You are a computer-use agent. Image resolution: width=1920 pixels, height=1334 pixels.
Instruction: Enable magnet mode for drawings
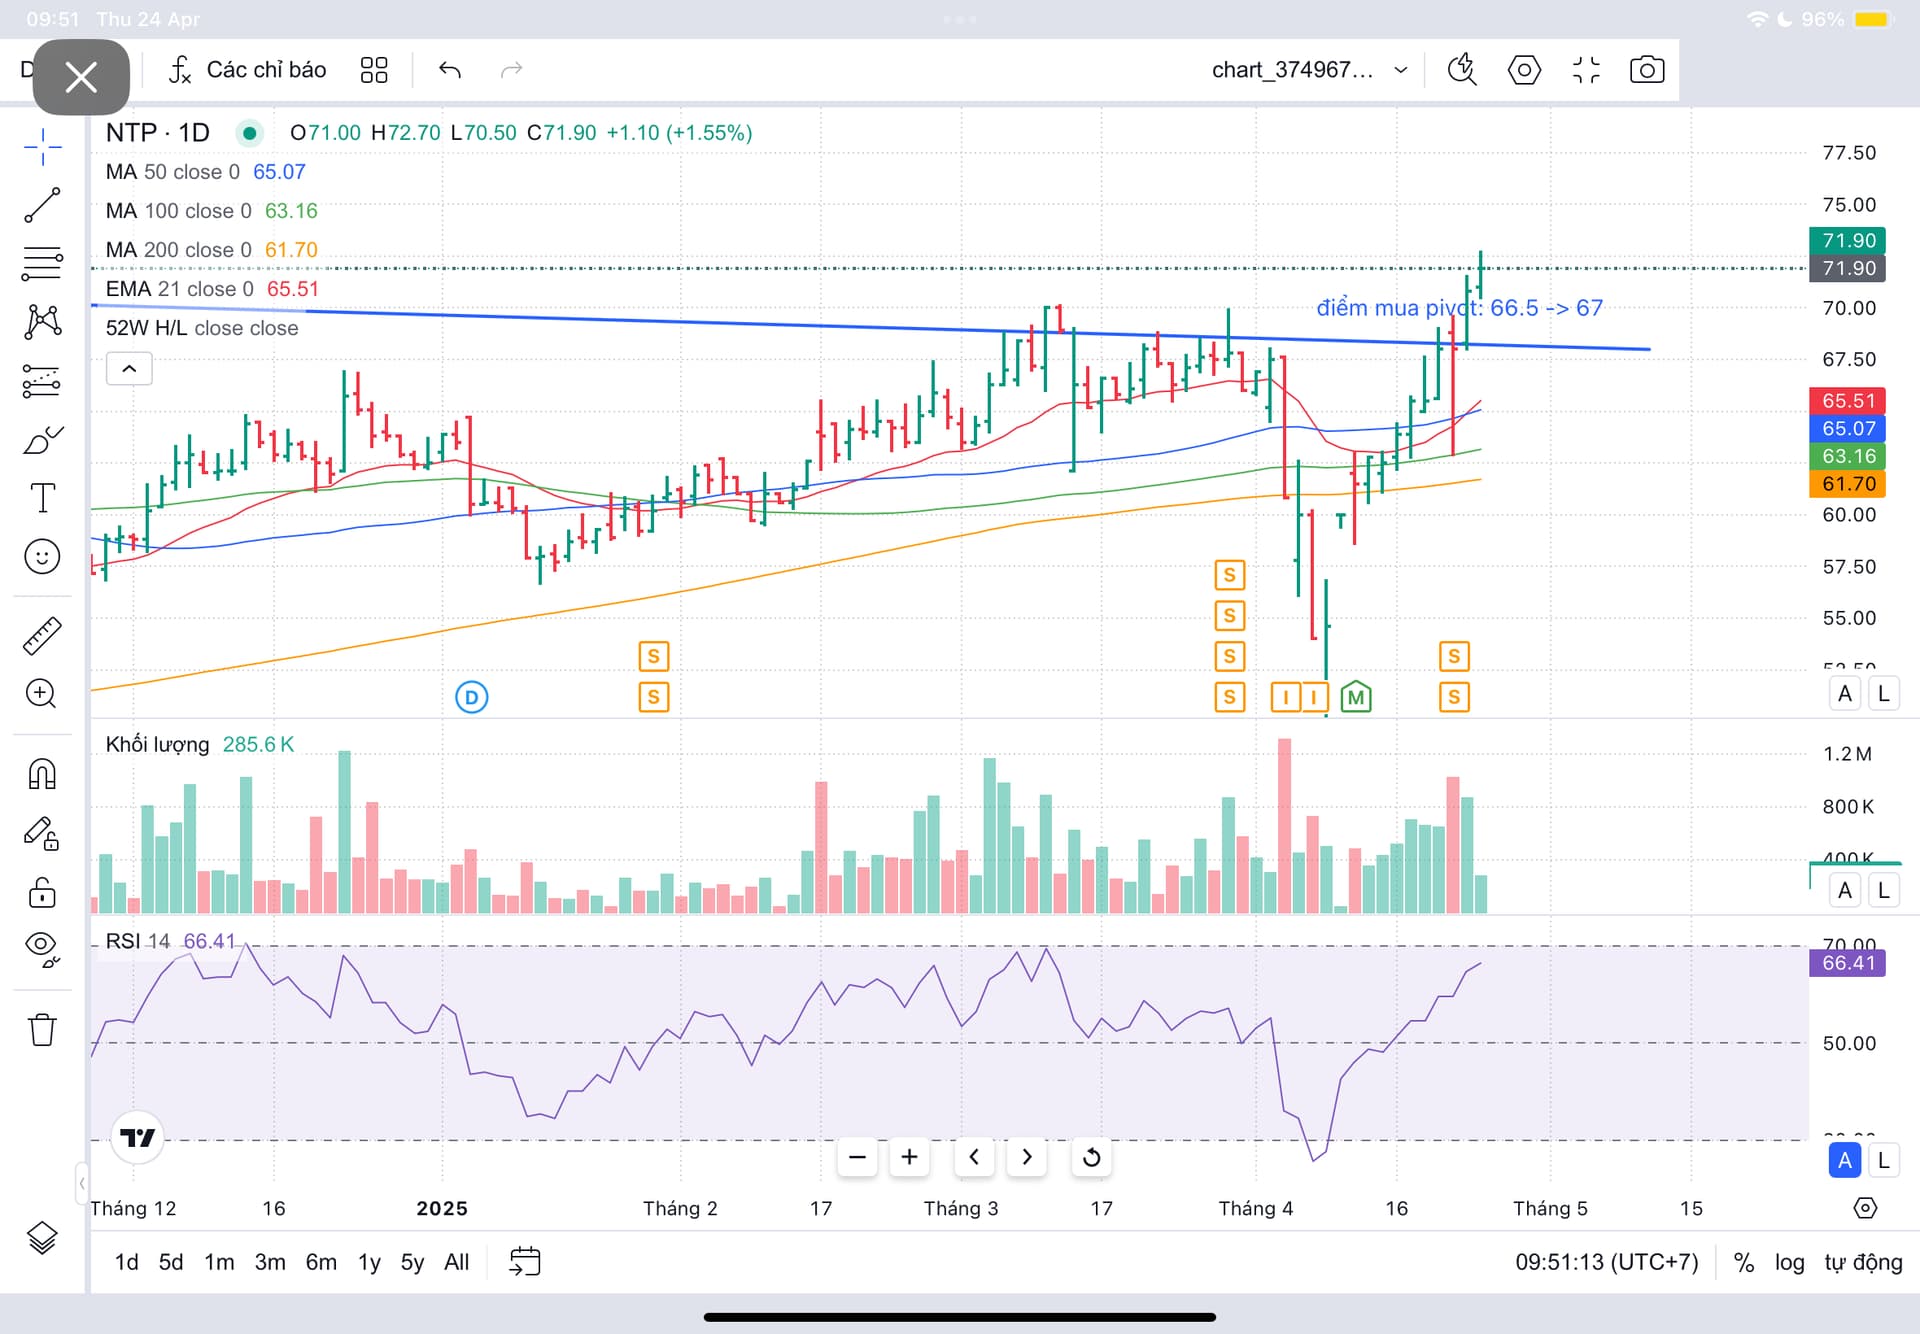42,774
